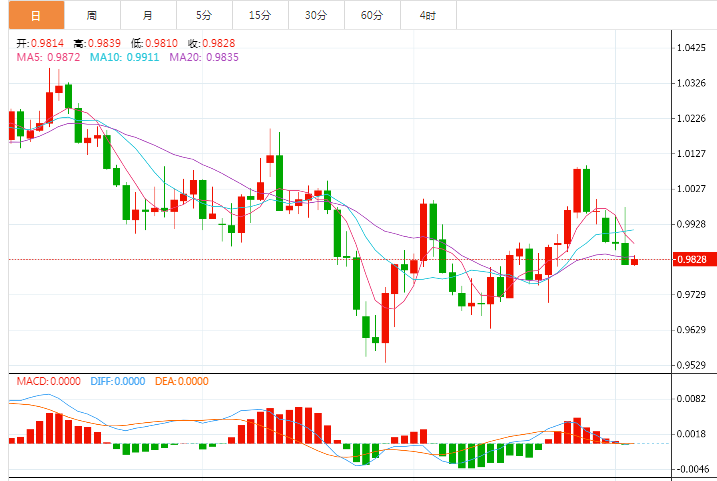717x481 pixels.
Task: Click the 0.9629 price axis label
Action: click(x=691, y=330)
